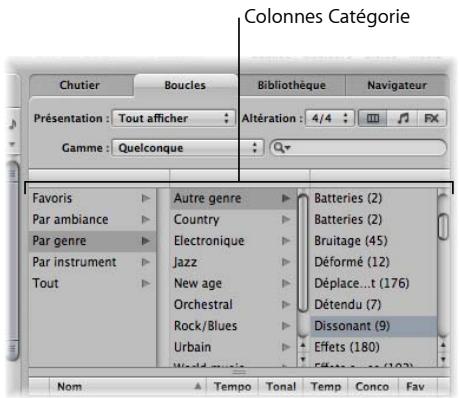Open the Navigateur tab

(397, 85)
